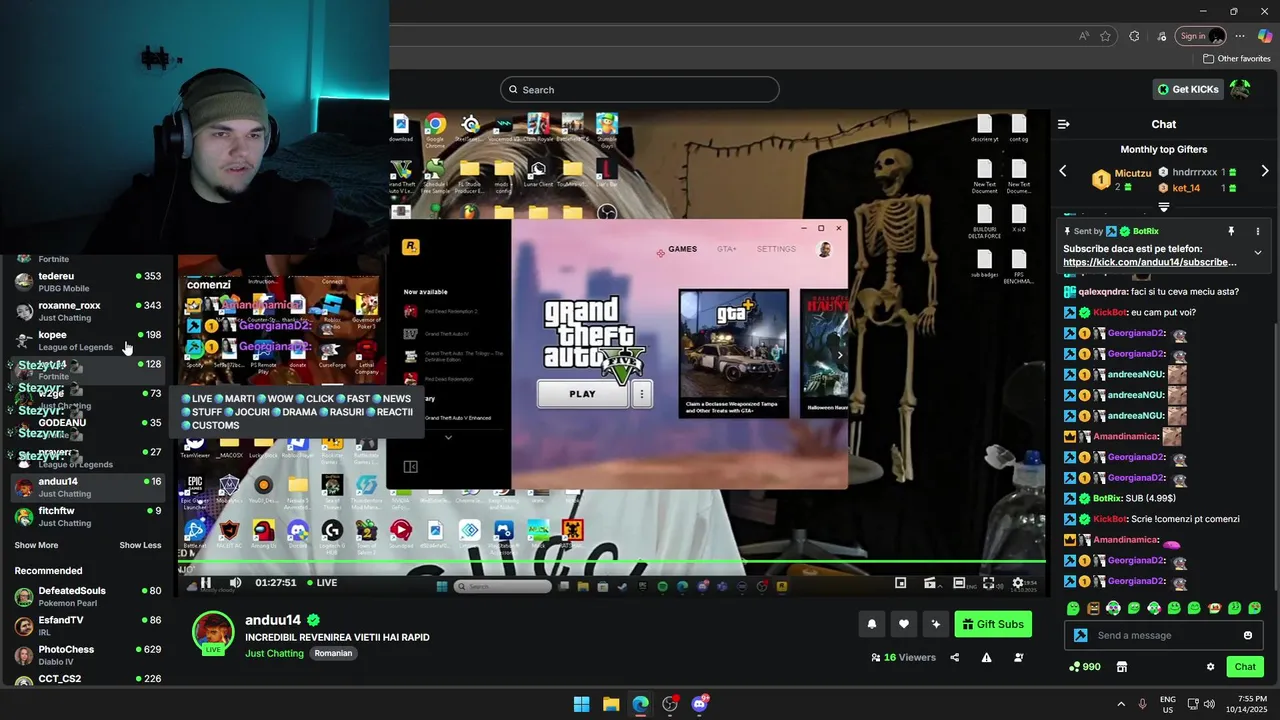Click the microphone icon in system tray
1280x720 pixels.
(x=1143, y=704)
